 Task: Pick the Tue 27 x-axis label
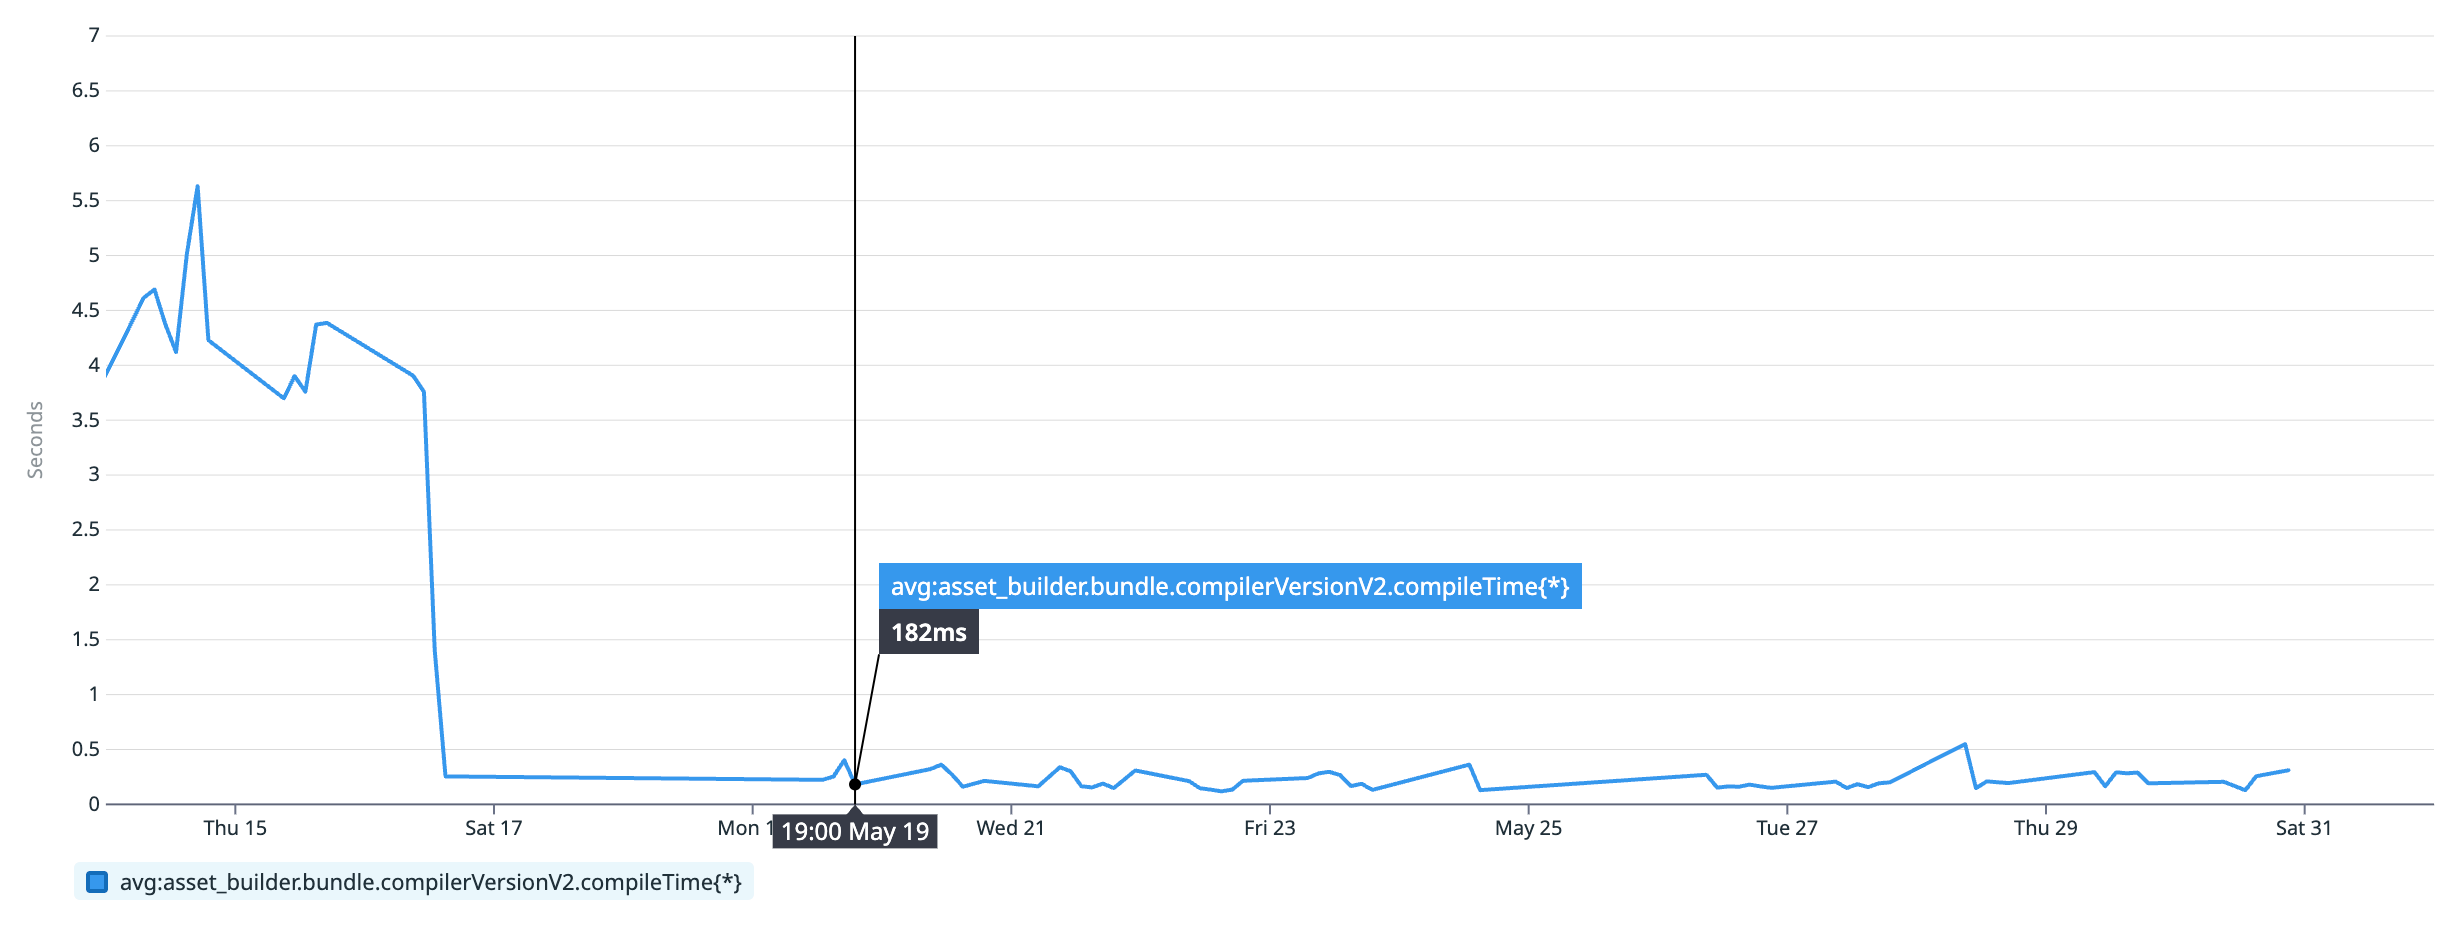pyautogui.click(x=1787, y=828)
